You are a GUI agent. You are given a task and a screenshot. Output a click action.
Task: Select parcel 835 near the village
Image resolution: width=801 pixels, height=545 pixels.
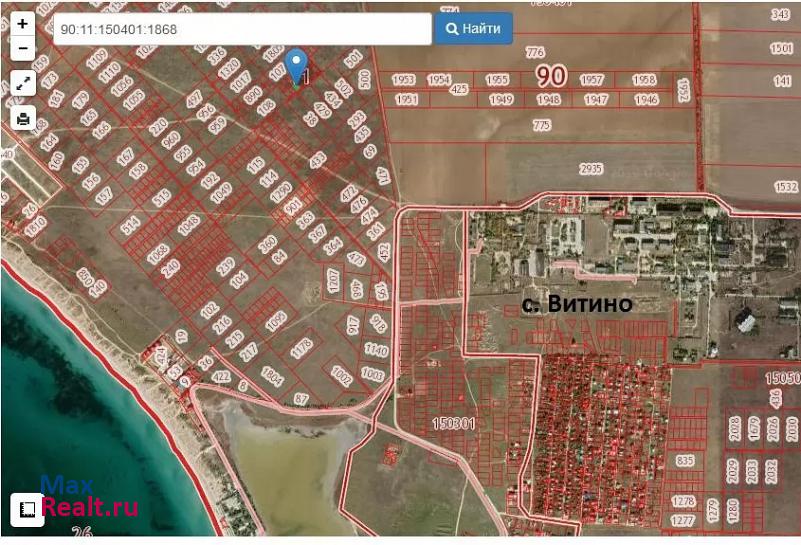[685, 460]
